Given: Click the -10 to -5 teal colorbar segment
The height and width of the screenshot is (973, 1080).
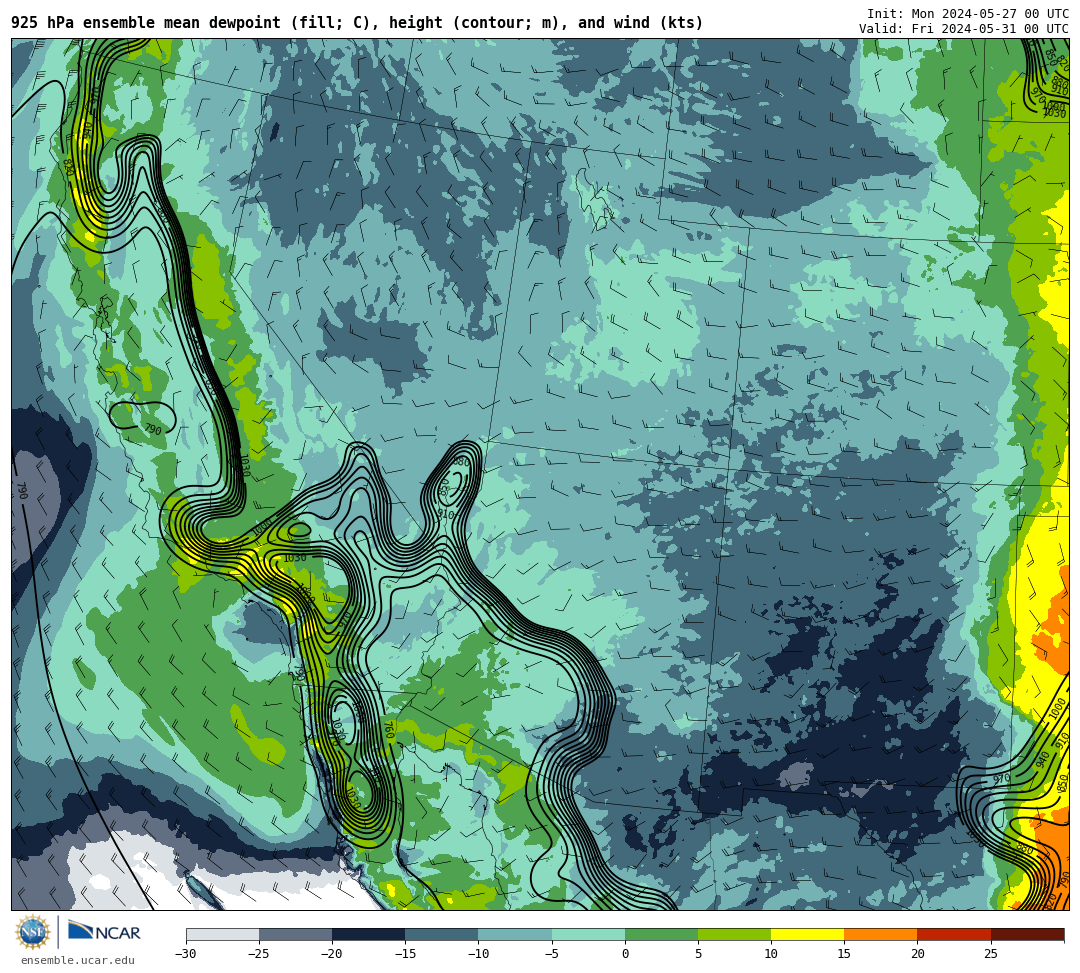Looking at the screenshot, I should coord(515,934).
